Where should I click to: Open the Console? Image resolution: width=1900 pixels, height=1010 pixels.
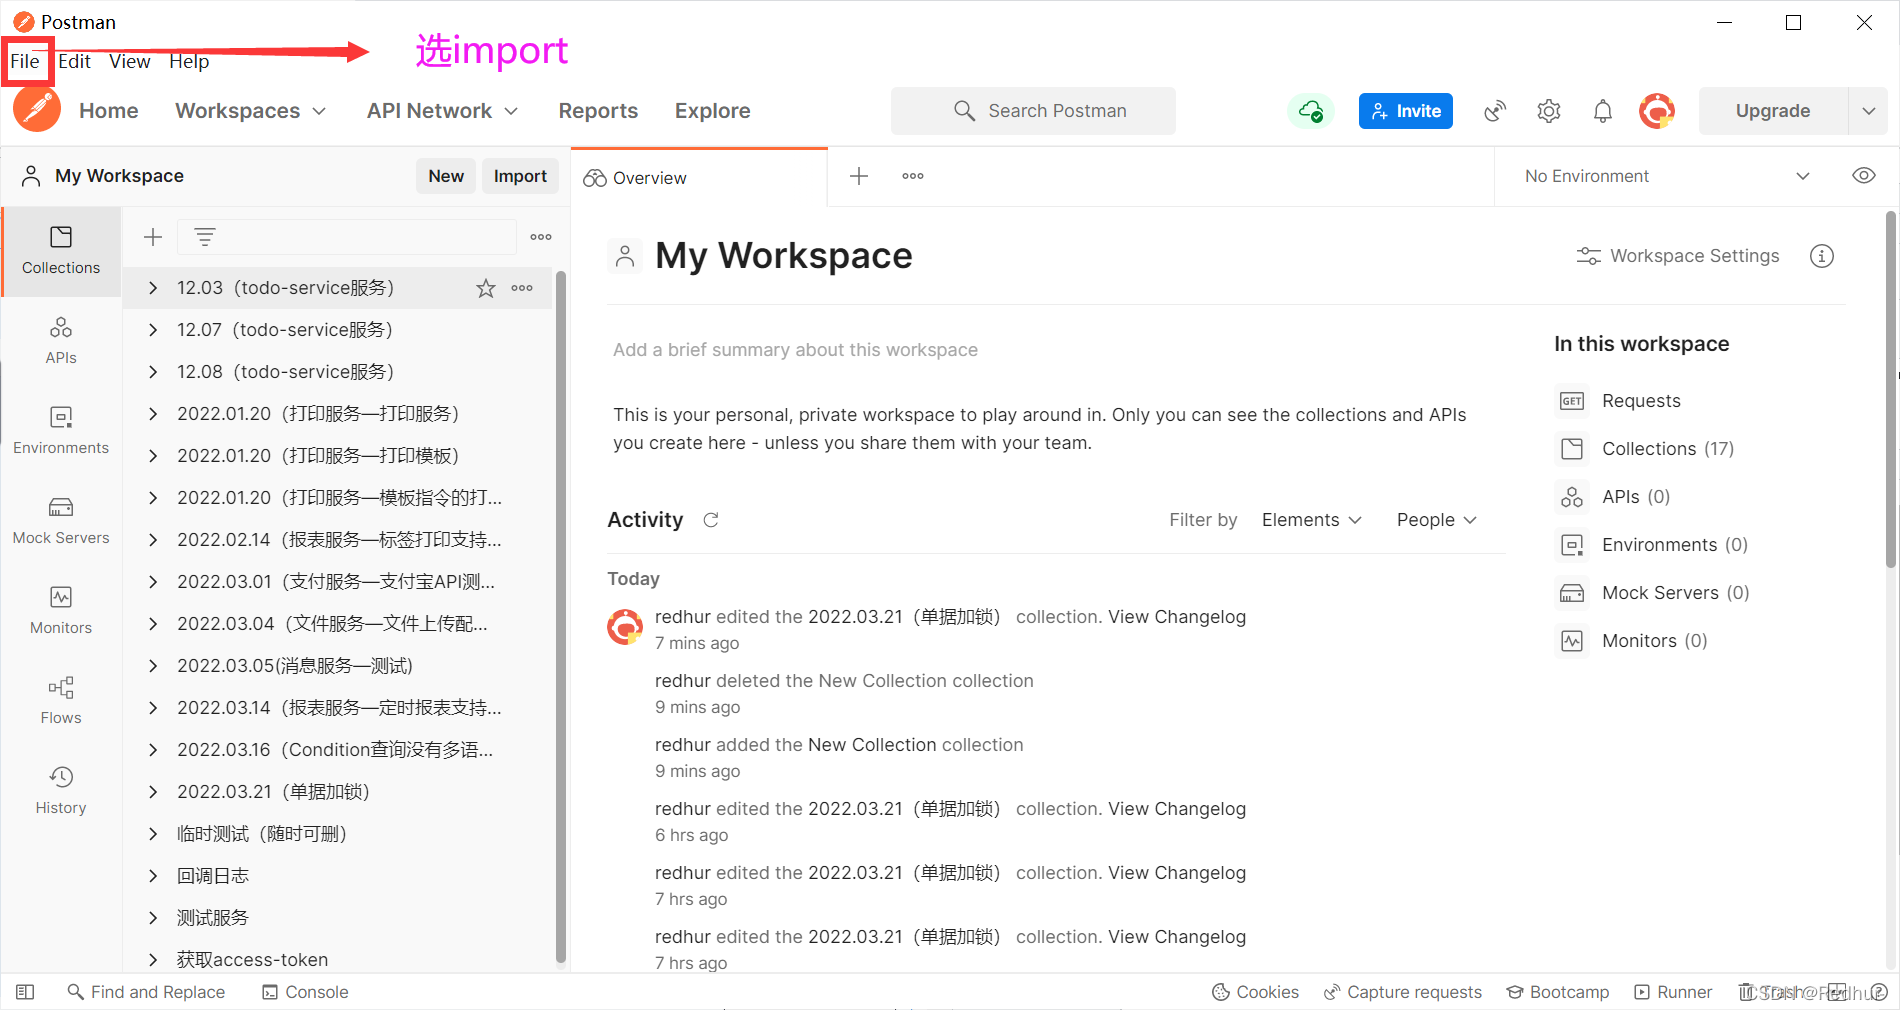coord(305,992)
